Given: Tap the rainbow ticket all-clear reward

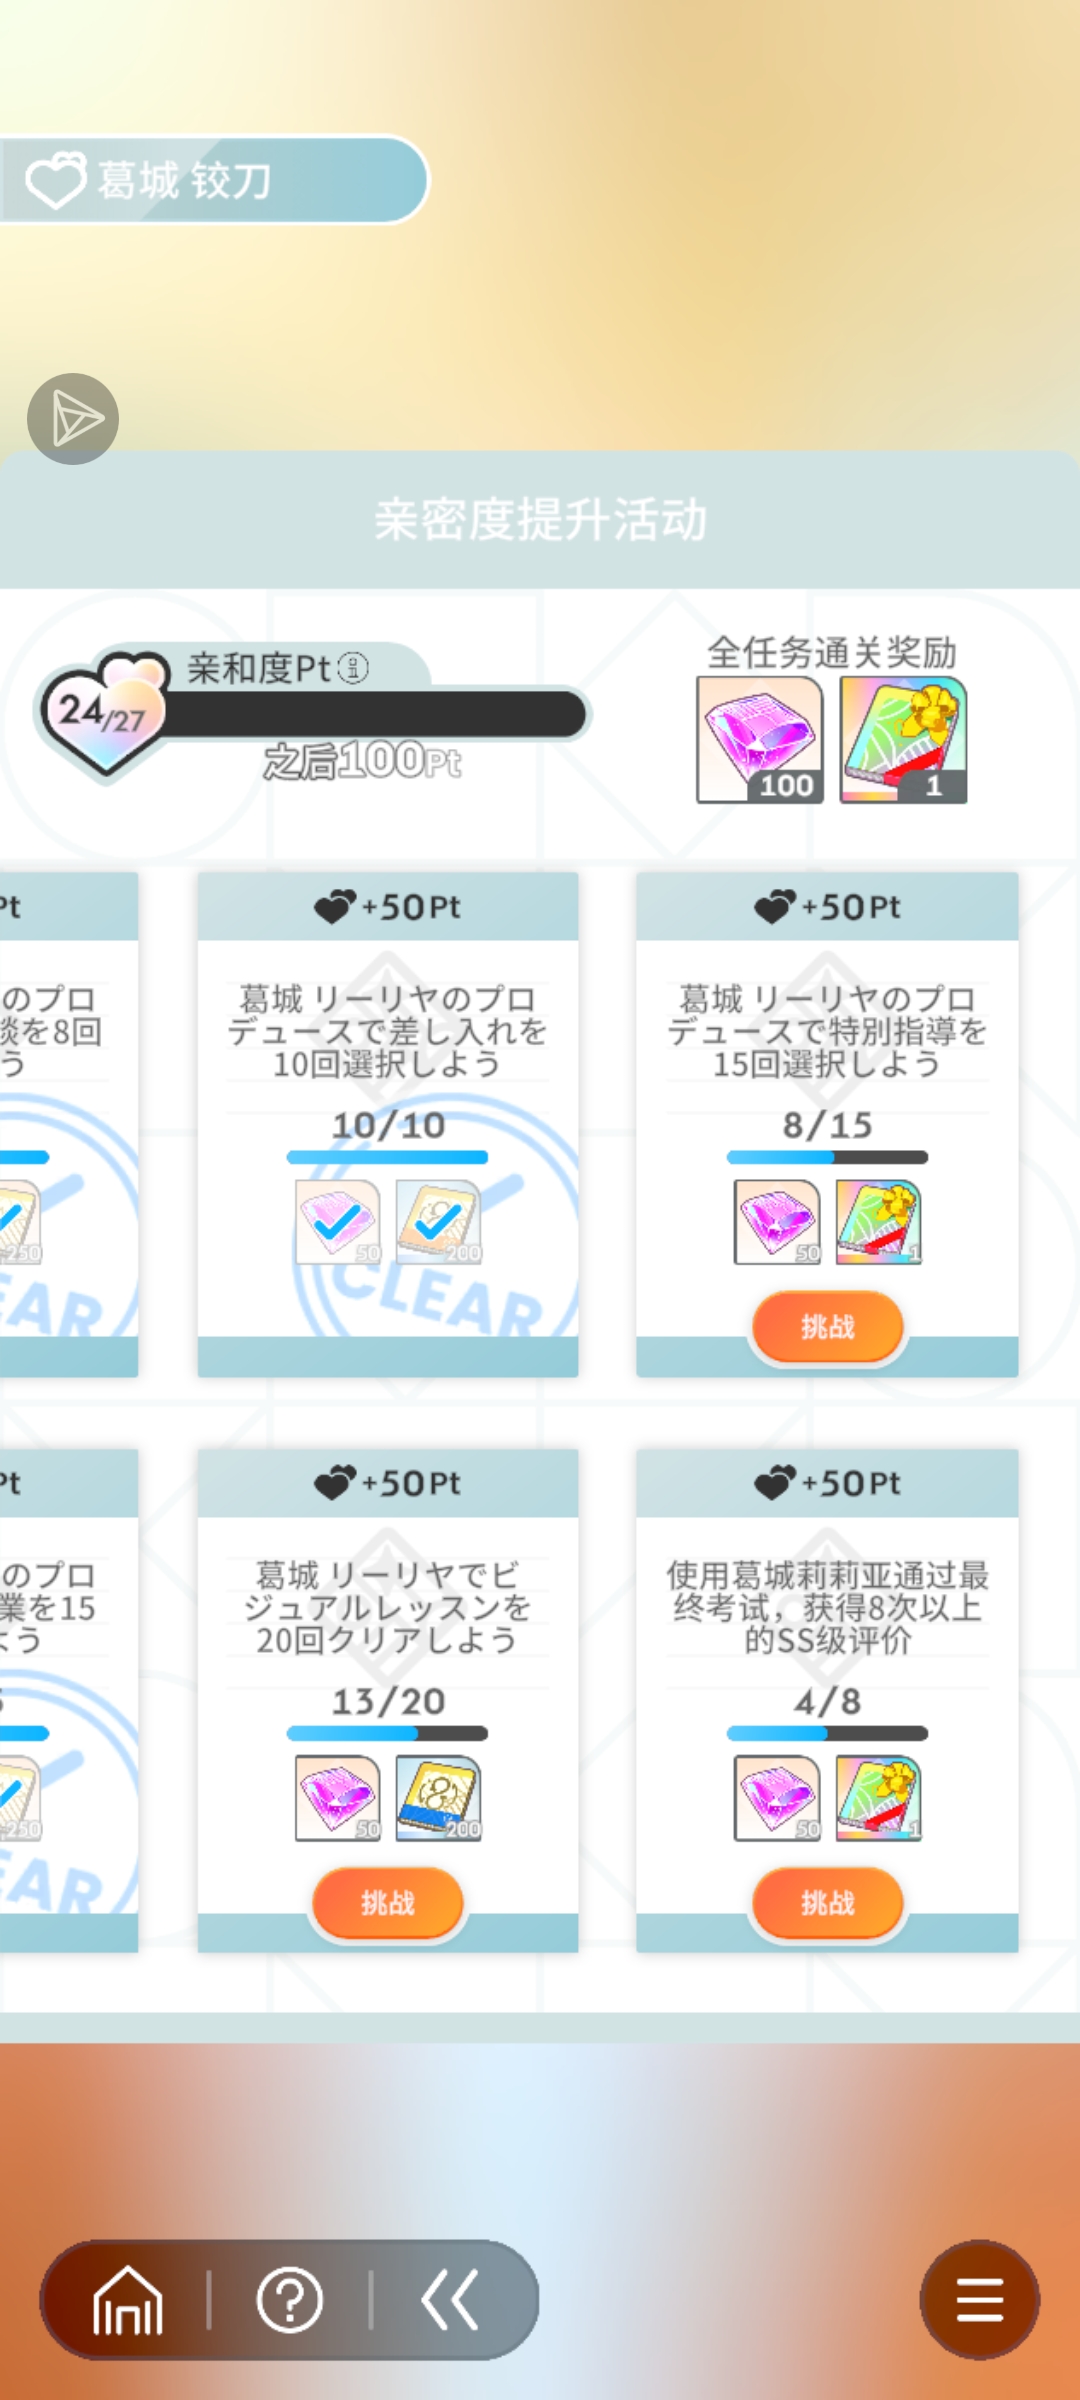Looking at the screenshot, I should [903, 740].
